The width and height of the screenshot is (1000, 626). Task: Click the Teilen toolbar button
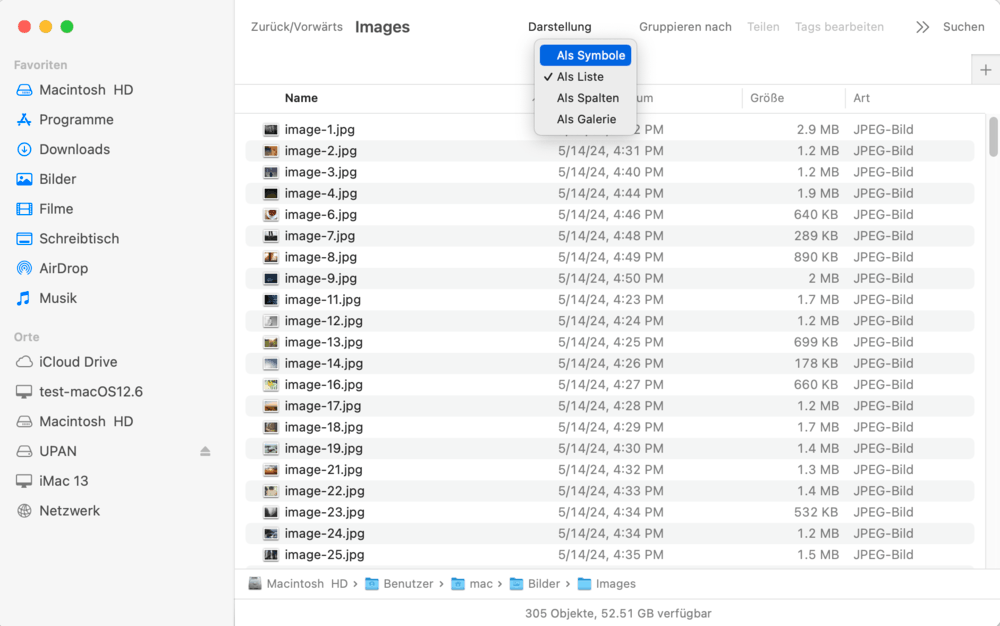(763, 27)
